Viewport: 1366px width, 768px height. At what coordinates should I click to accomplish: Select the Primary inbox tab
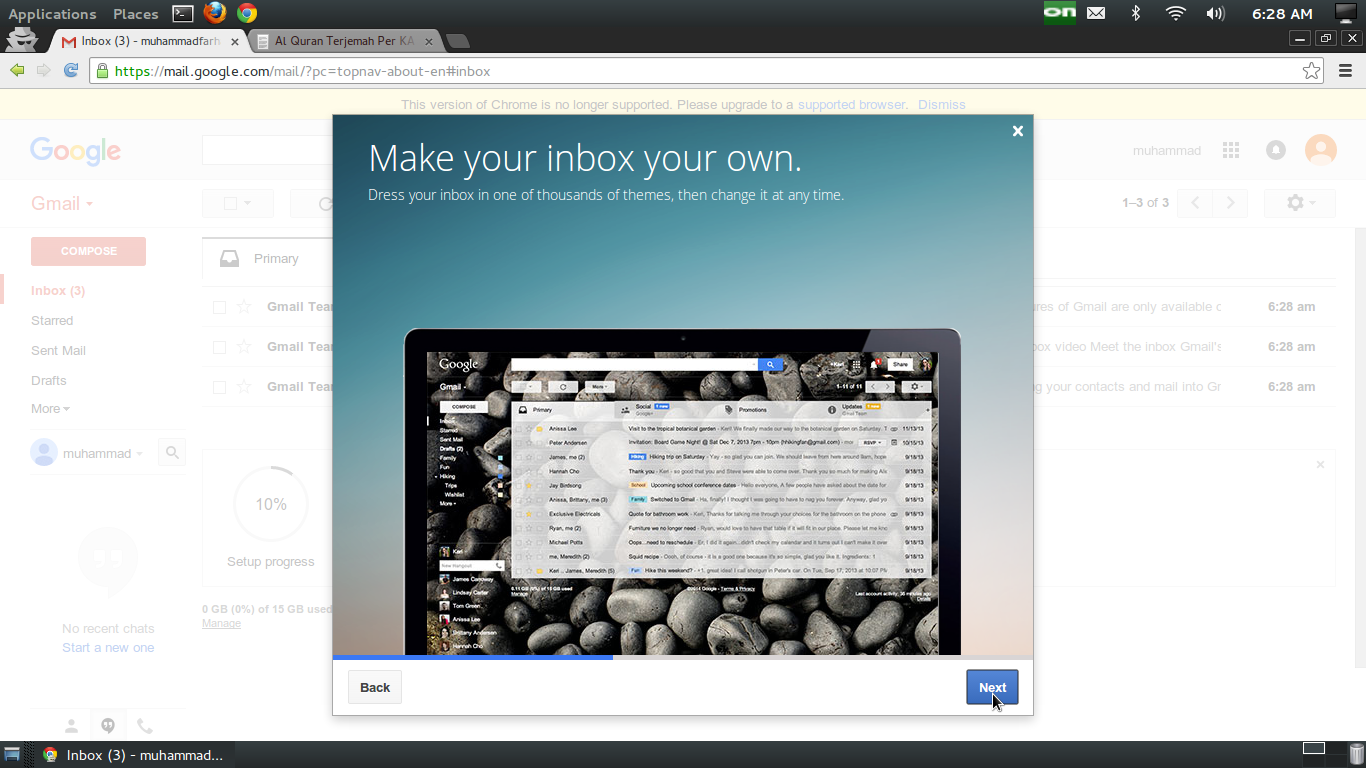(267, 258)
